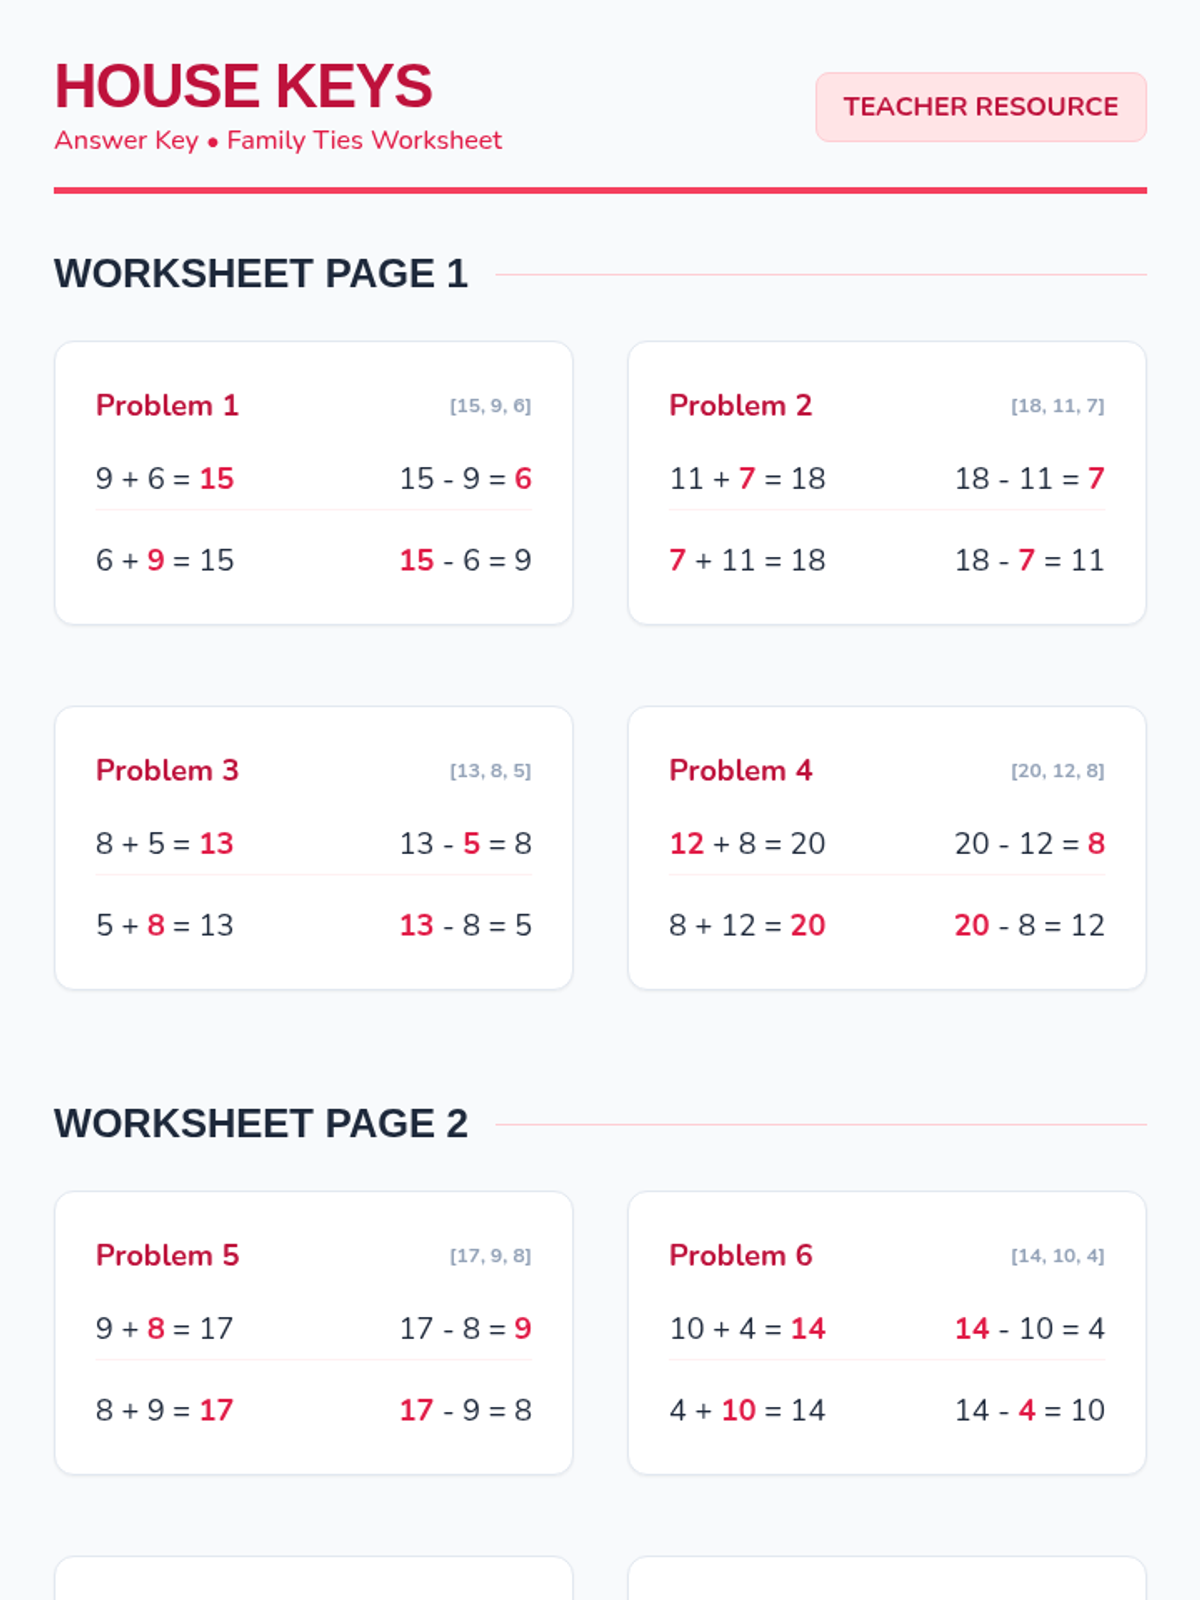Select the HOUSE KEYS title

(x=243, y=86)
